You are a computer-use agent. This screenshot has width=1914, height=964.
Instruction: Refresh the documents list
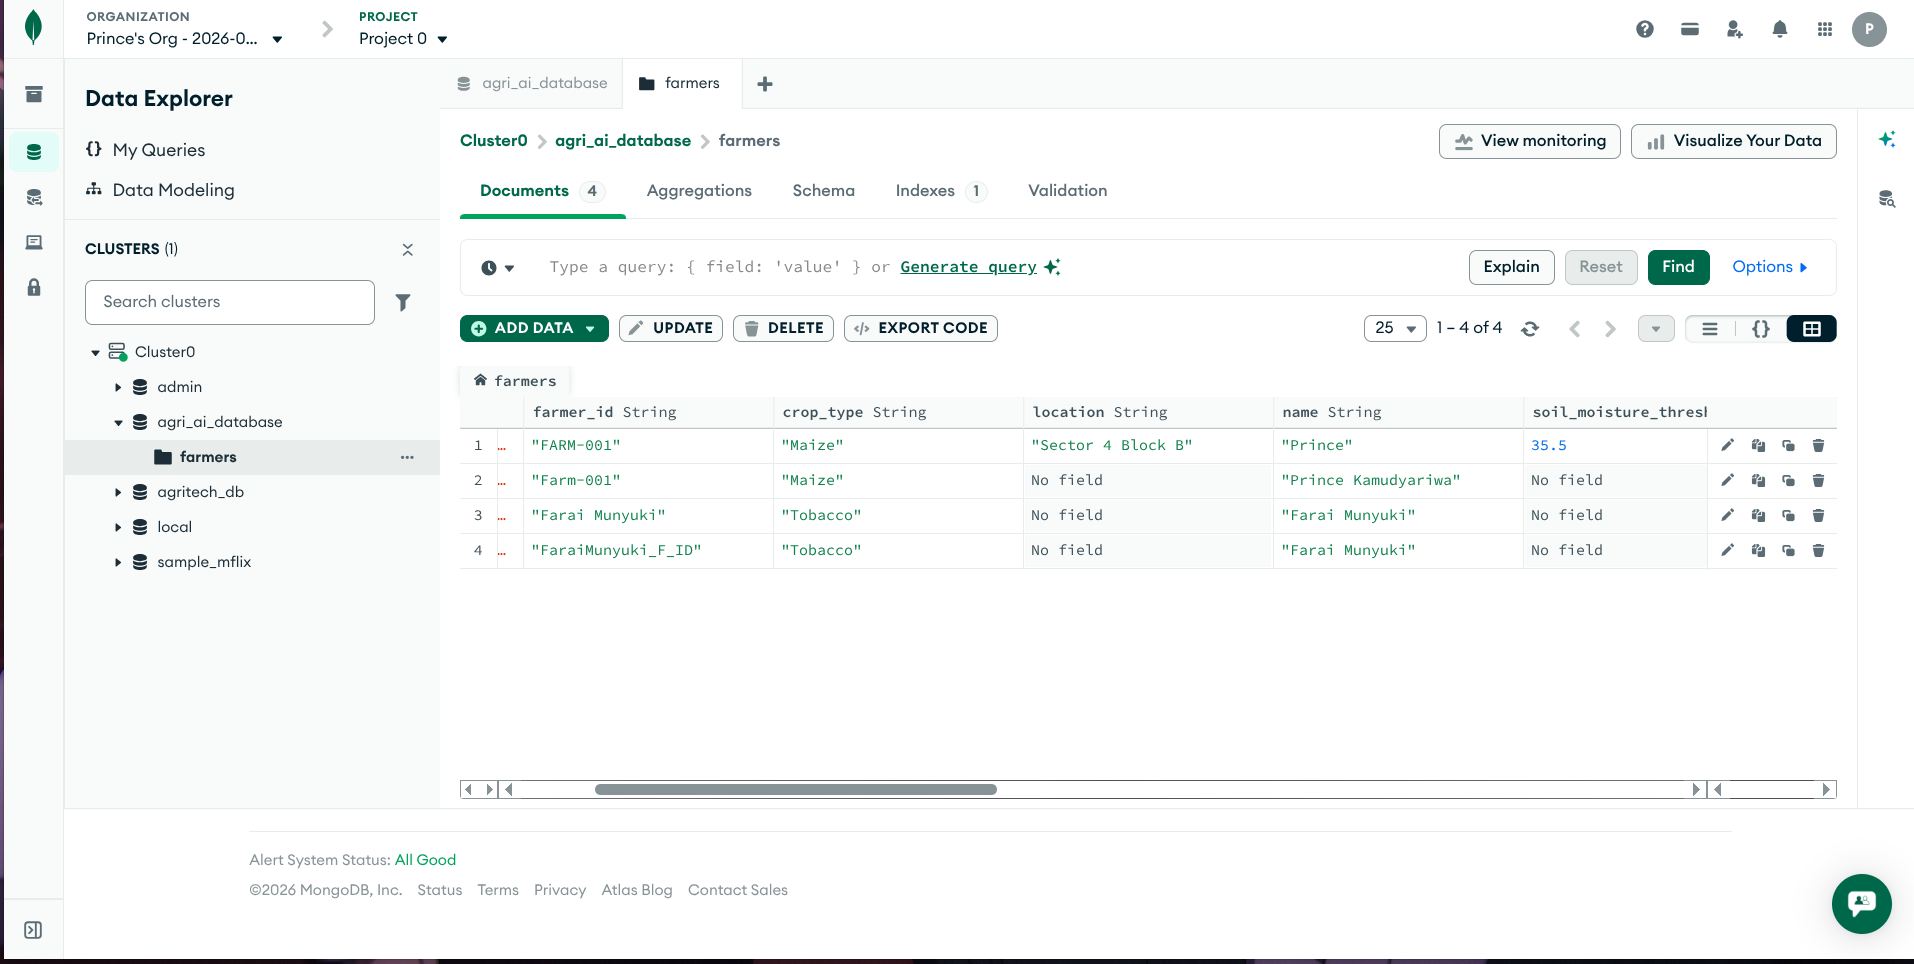pos(1530,328)
